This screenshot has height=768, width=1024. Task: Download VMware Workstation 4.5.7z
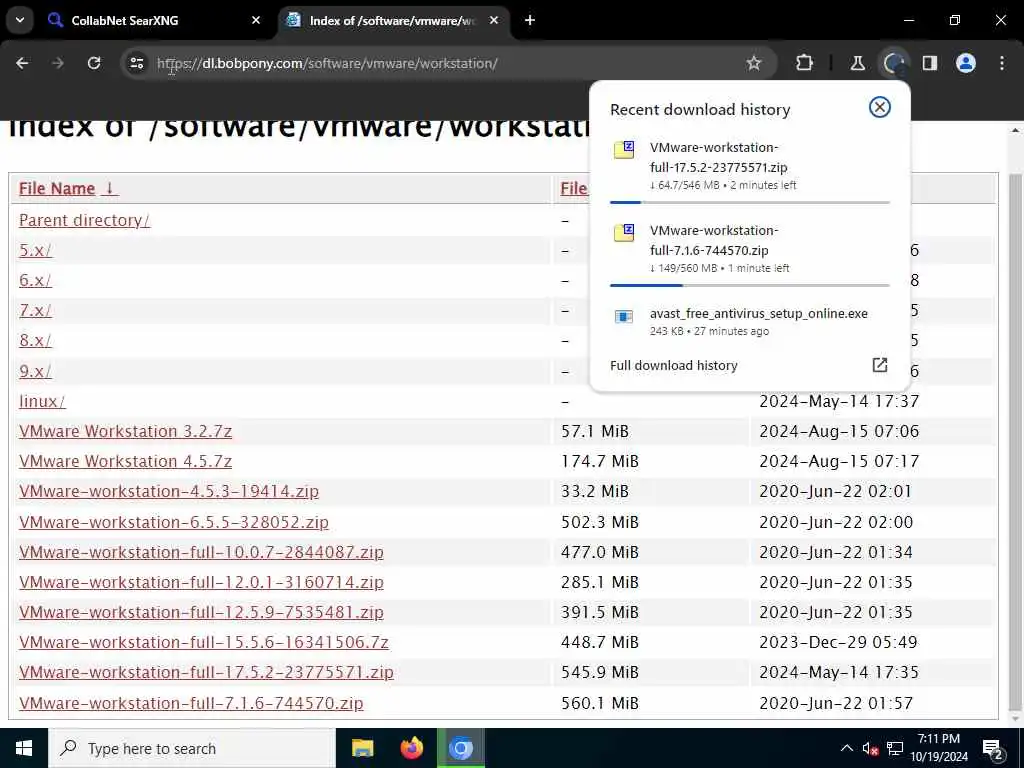pyautogui.click(x=125, y=461)
